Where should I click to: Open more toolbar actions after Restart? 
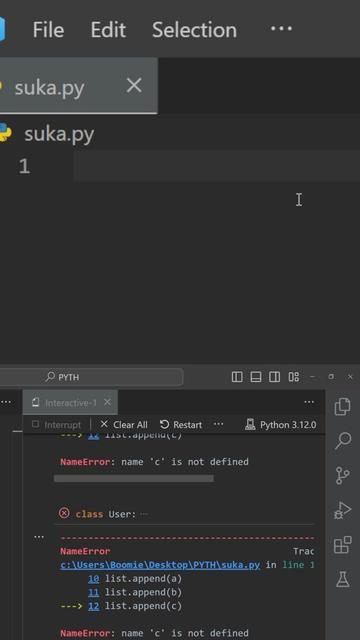[218, 424]
